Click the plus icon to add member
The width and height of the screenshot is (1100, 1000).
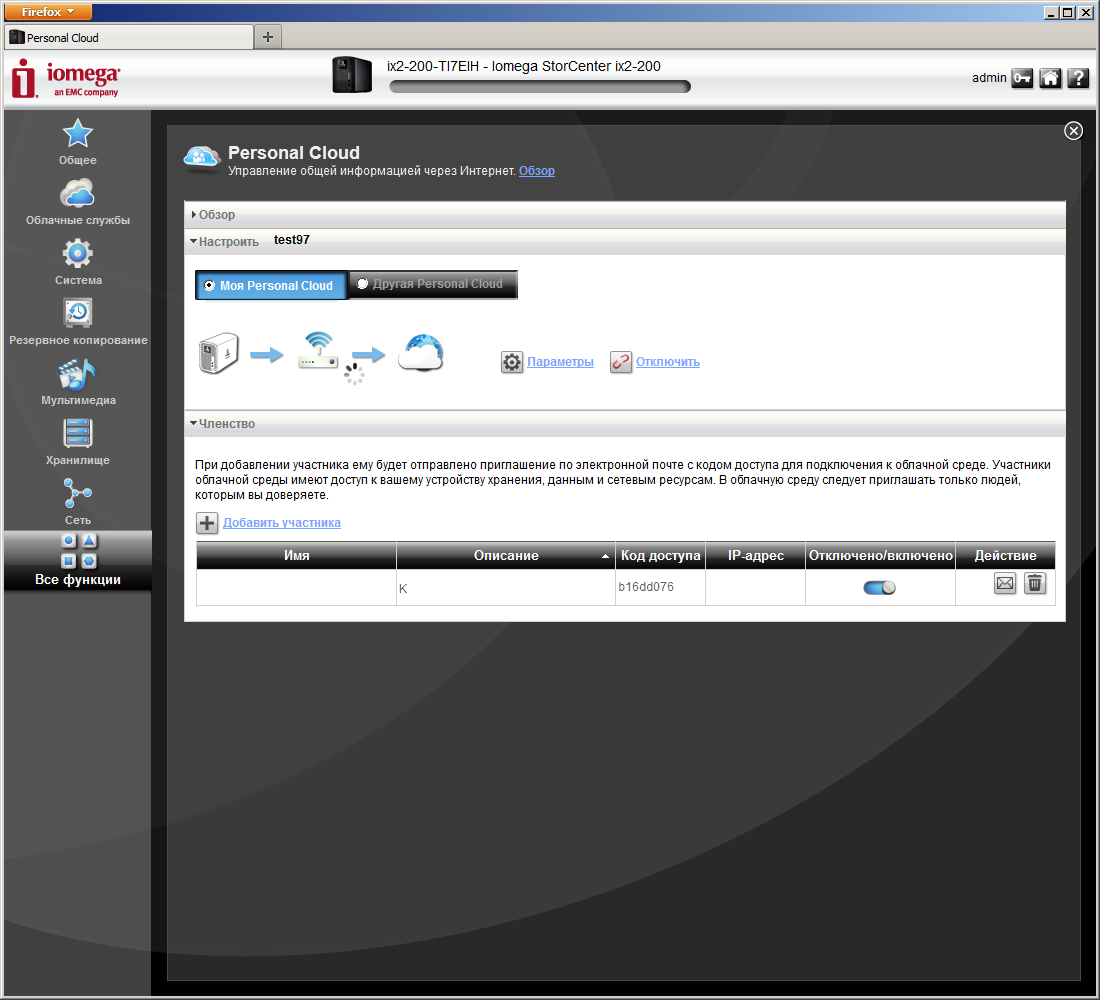[x=207, y=523]
